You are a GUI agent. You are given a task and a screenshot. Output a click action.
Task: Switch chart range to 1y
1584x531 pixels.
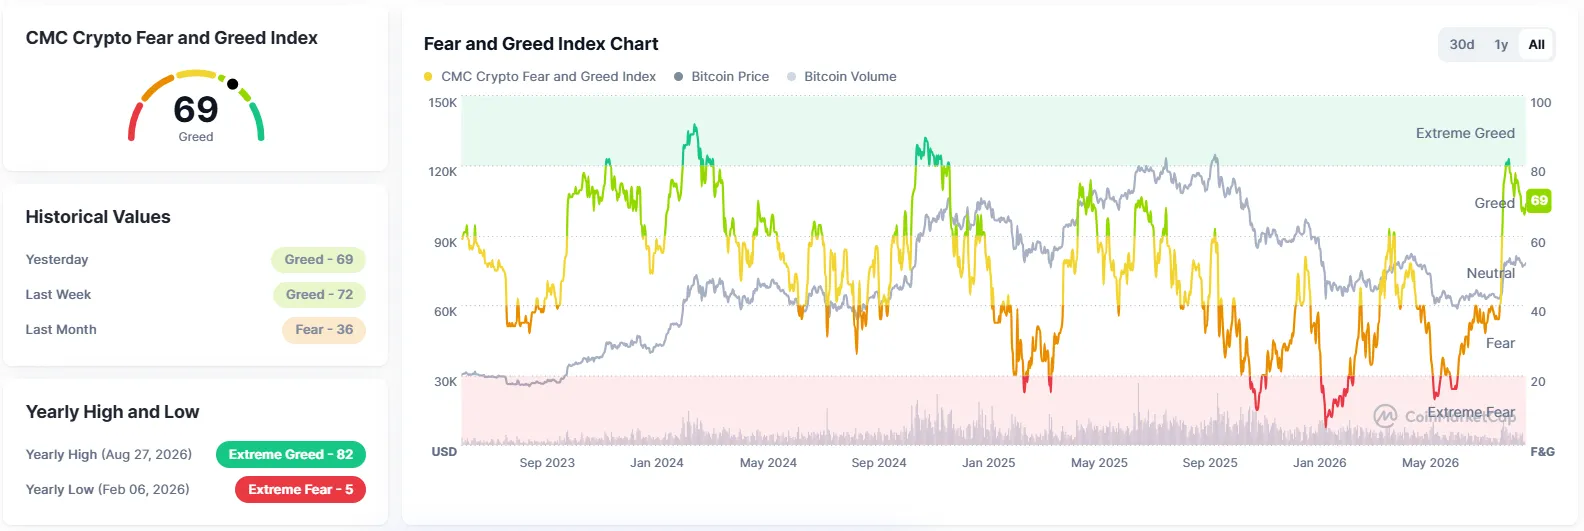click(x=1501, y=45)
